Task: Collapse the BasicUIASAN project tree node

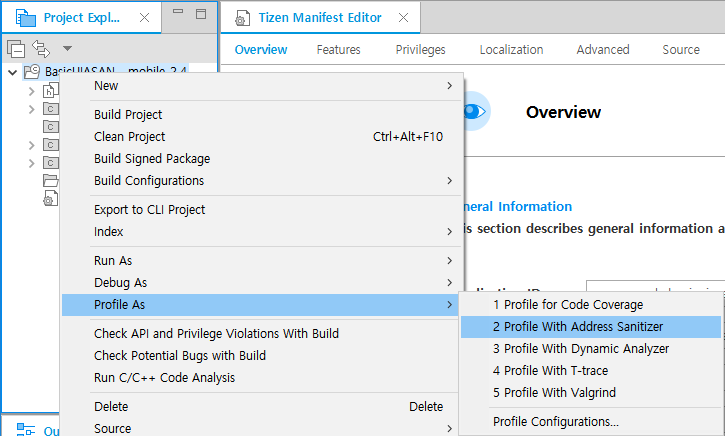Action: click(12, 72)
